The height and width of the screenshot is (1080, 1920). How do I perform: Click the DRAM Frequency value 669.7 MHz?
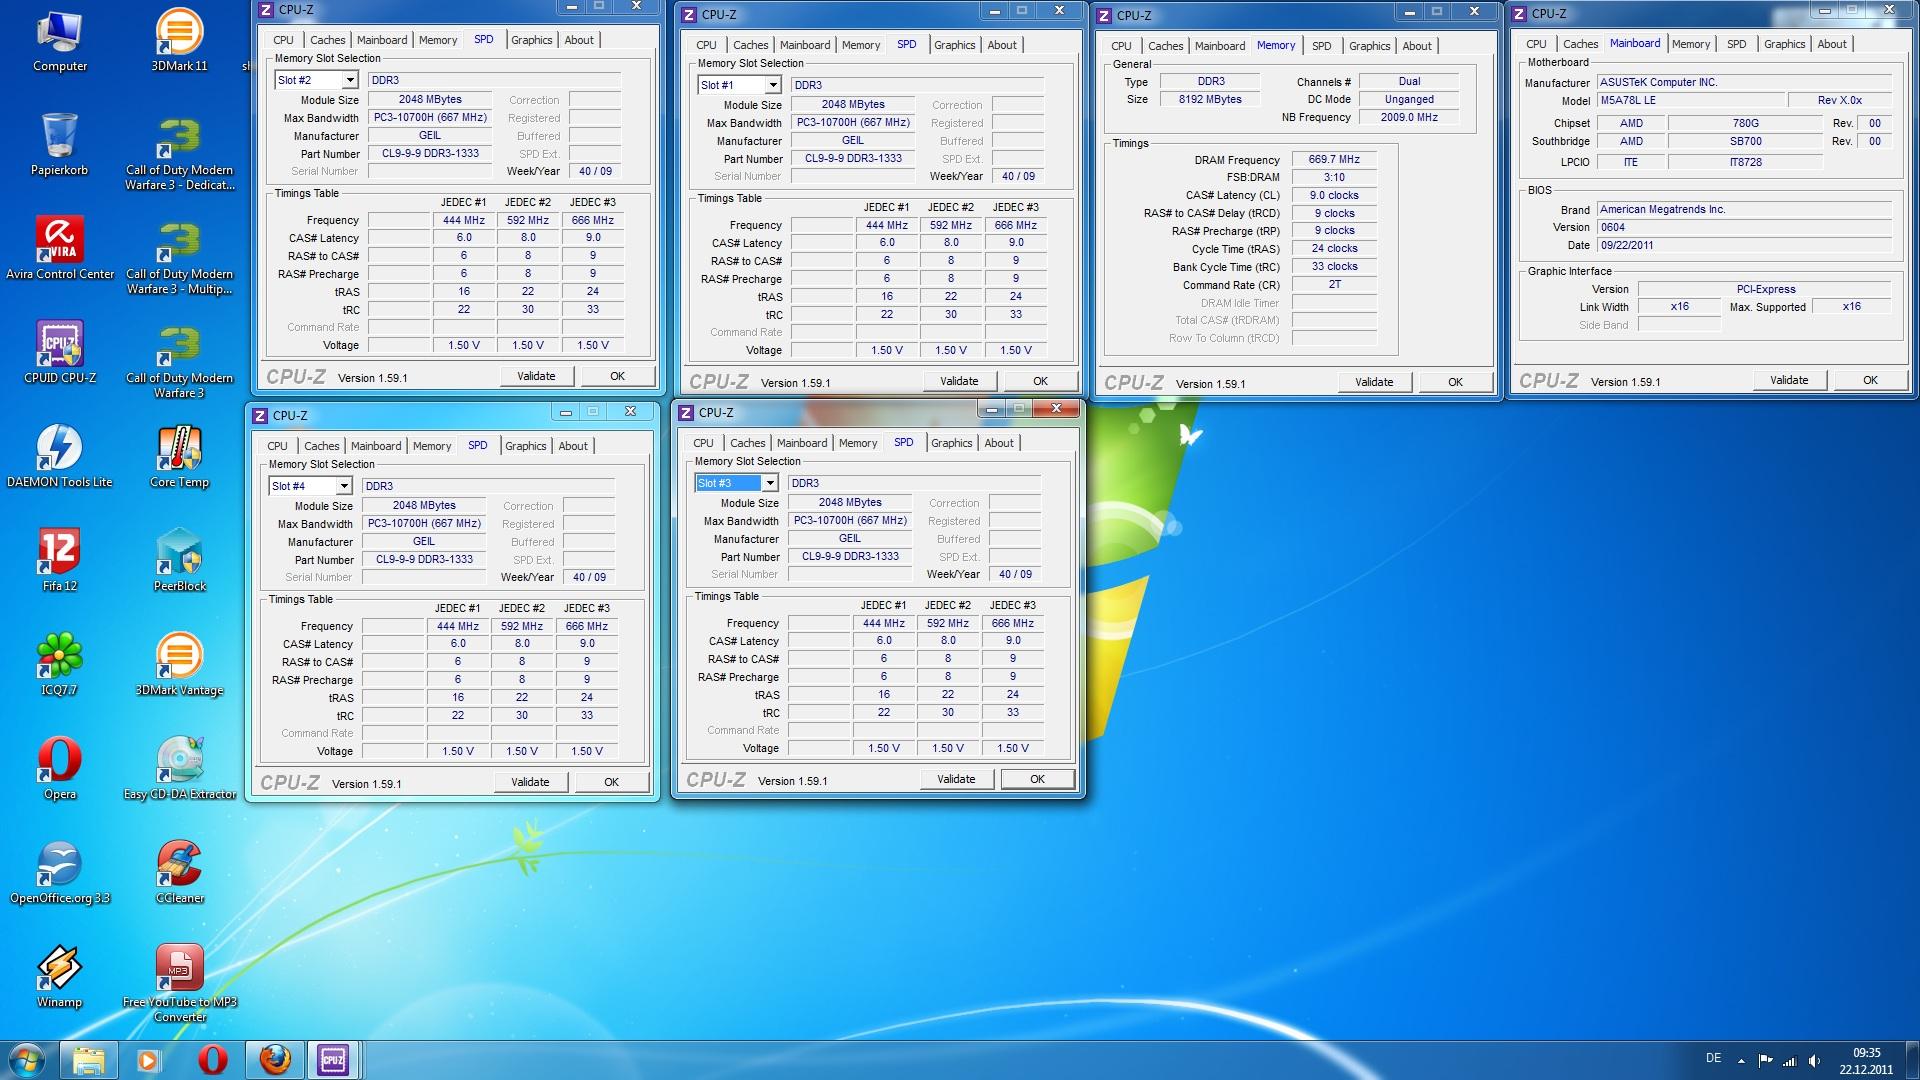coord(1334,159)
